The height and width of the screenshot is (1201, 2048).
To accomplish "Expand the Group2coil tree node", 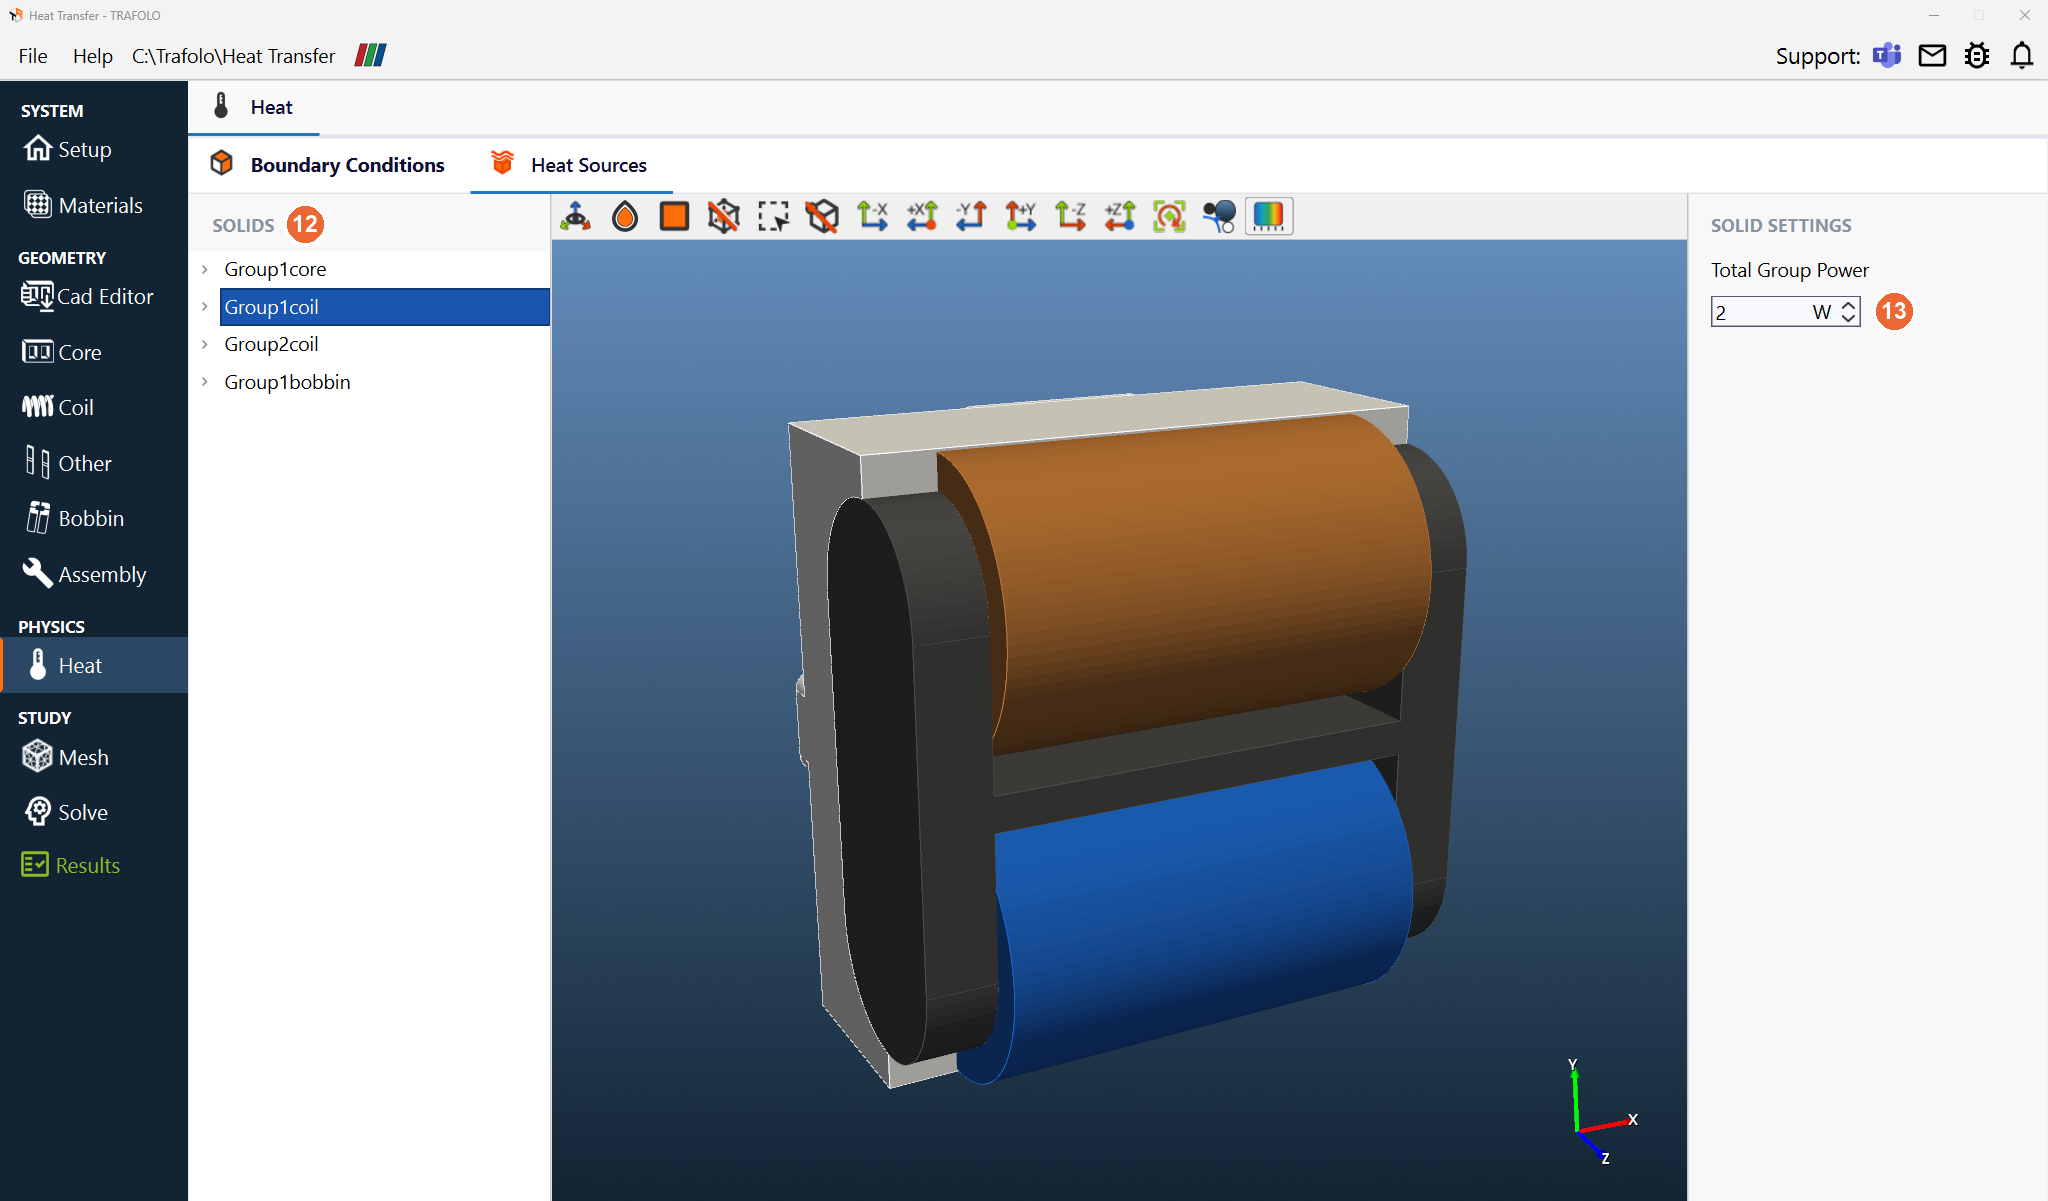I will pos(205,344).
